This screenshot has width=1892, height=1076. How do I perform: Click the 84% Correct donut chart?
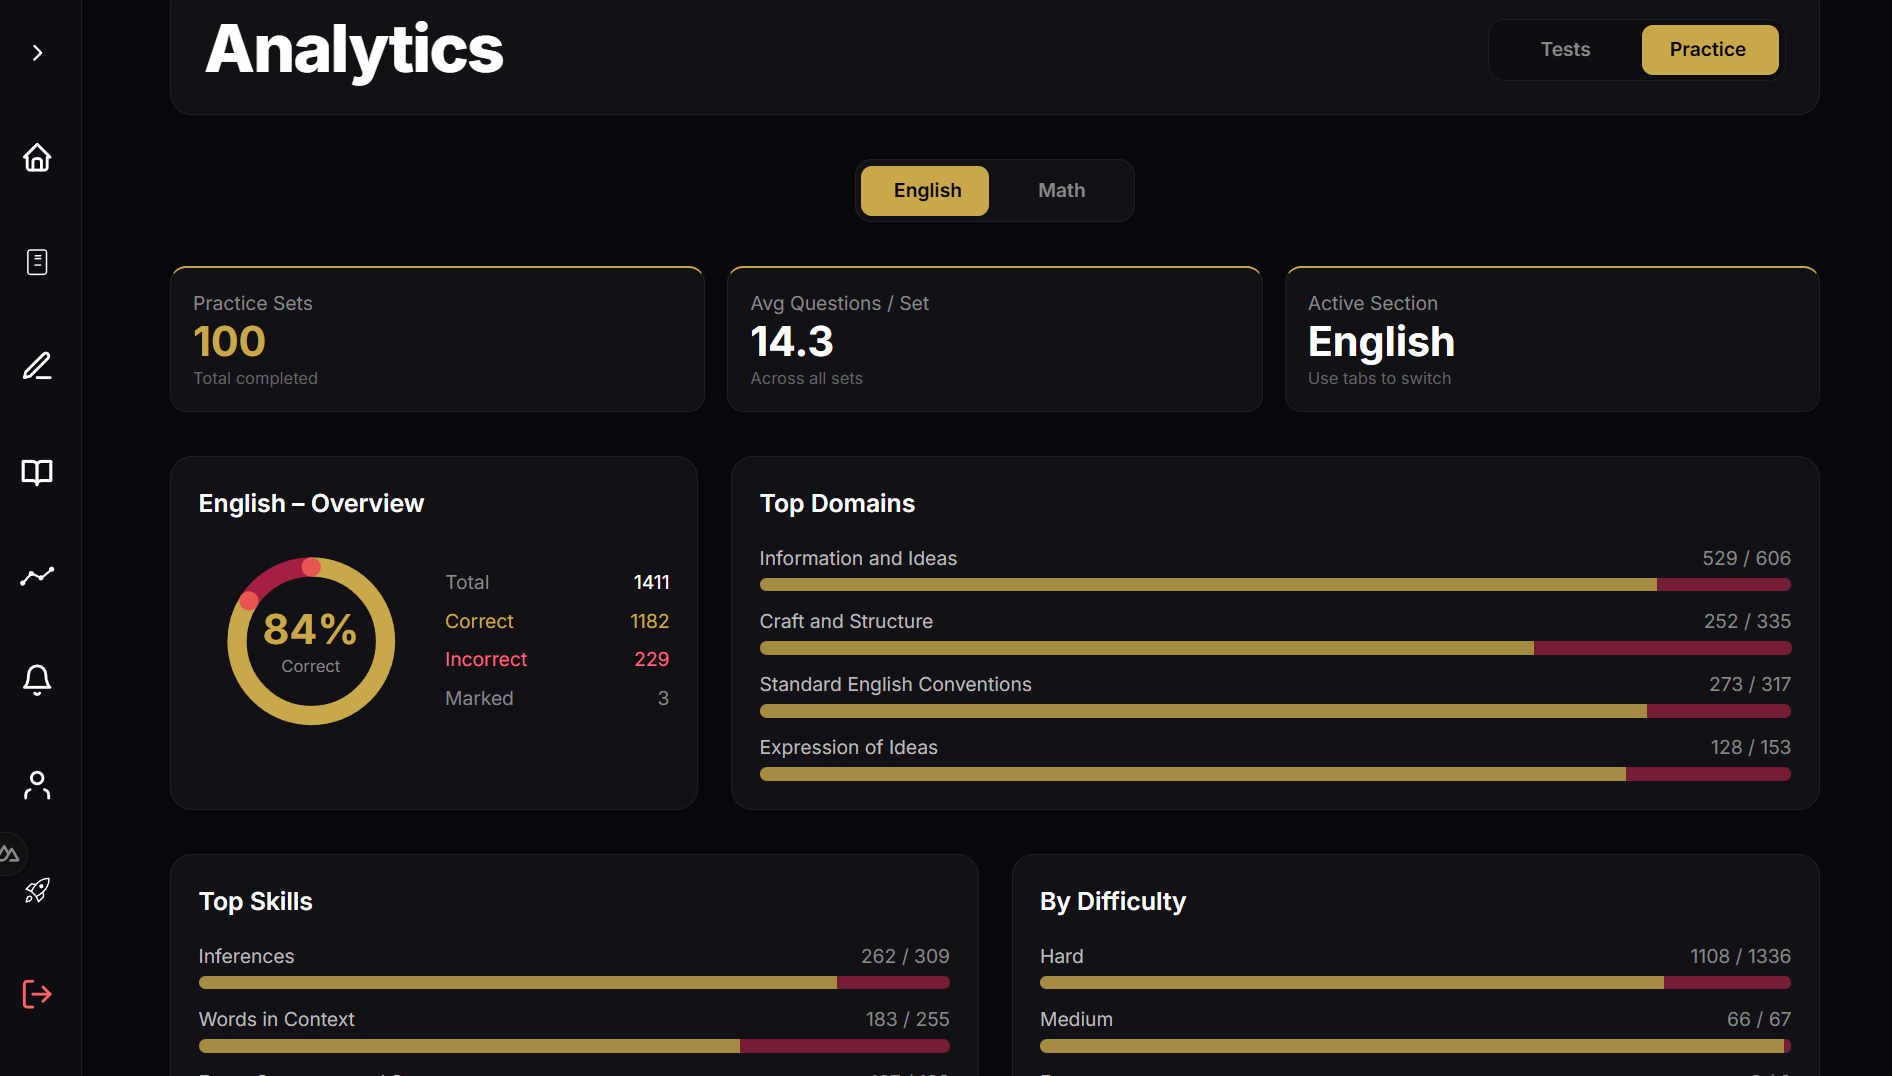click(311, 641)
